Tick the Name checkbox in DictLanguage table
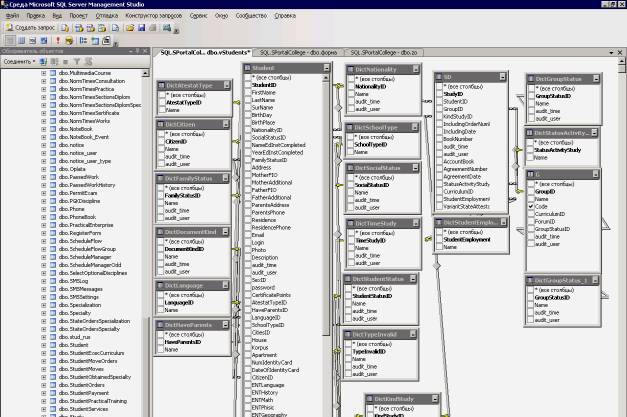 [160, 310]
